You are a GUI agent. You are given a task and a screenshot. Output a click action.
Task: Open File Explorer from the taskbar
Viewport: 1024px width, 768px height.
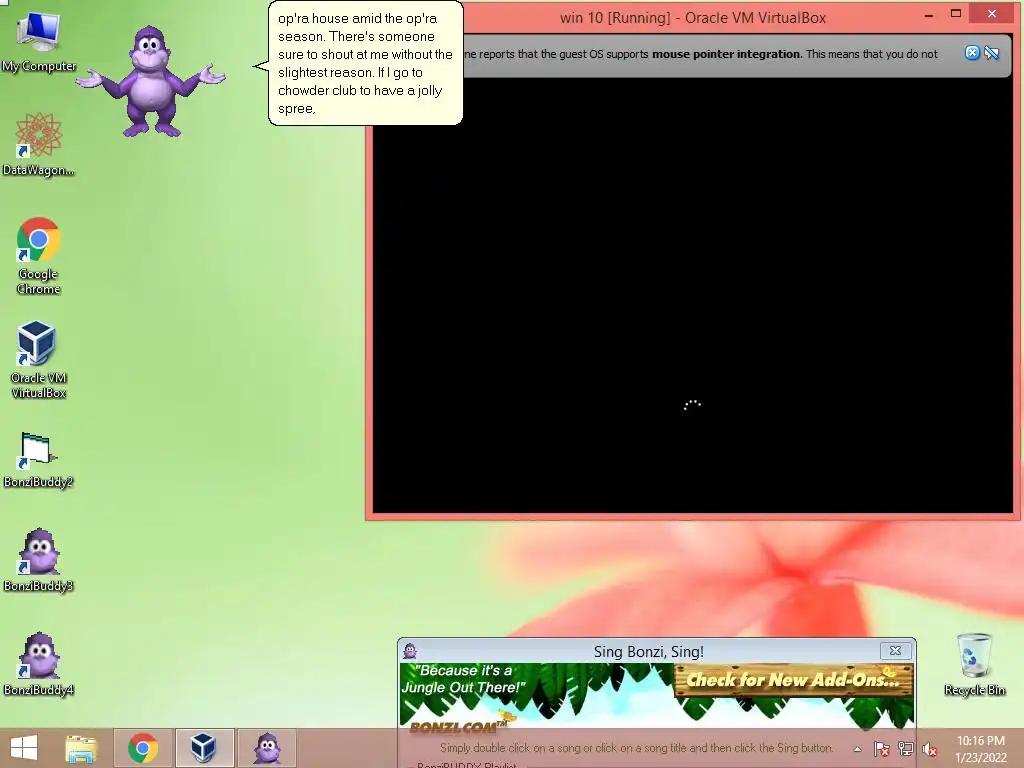(x=81, y=748)
